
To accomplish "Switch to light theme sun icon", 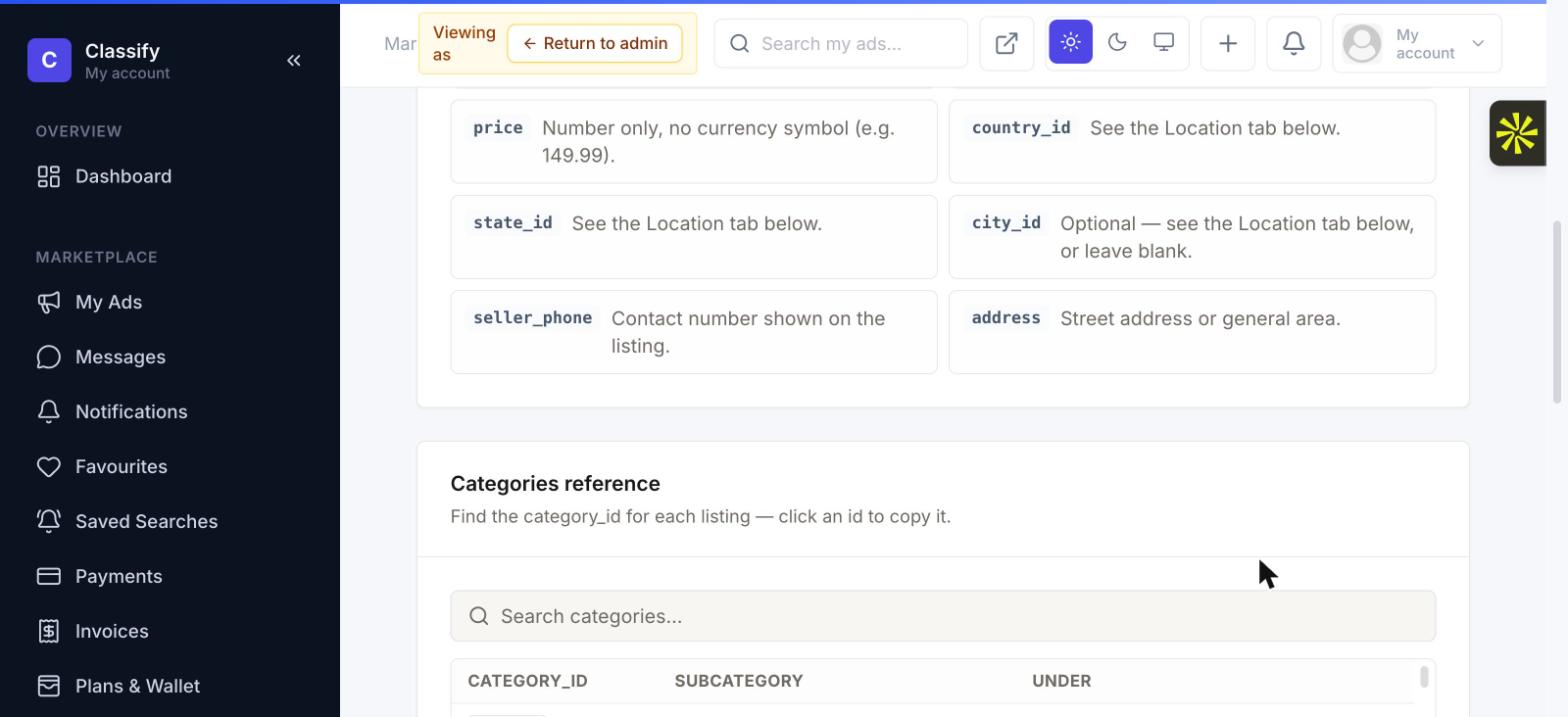I will 1070,42.
